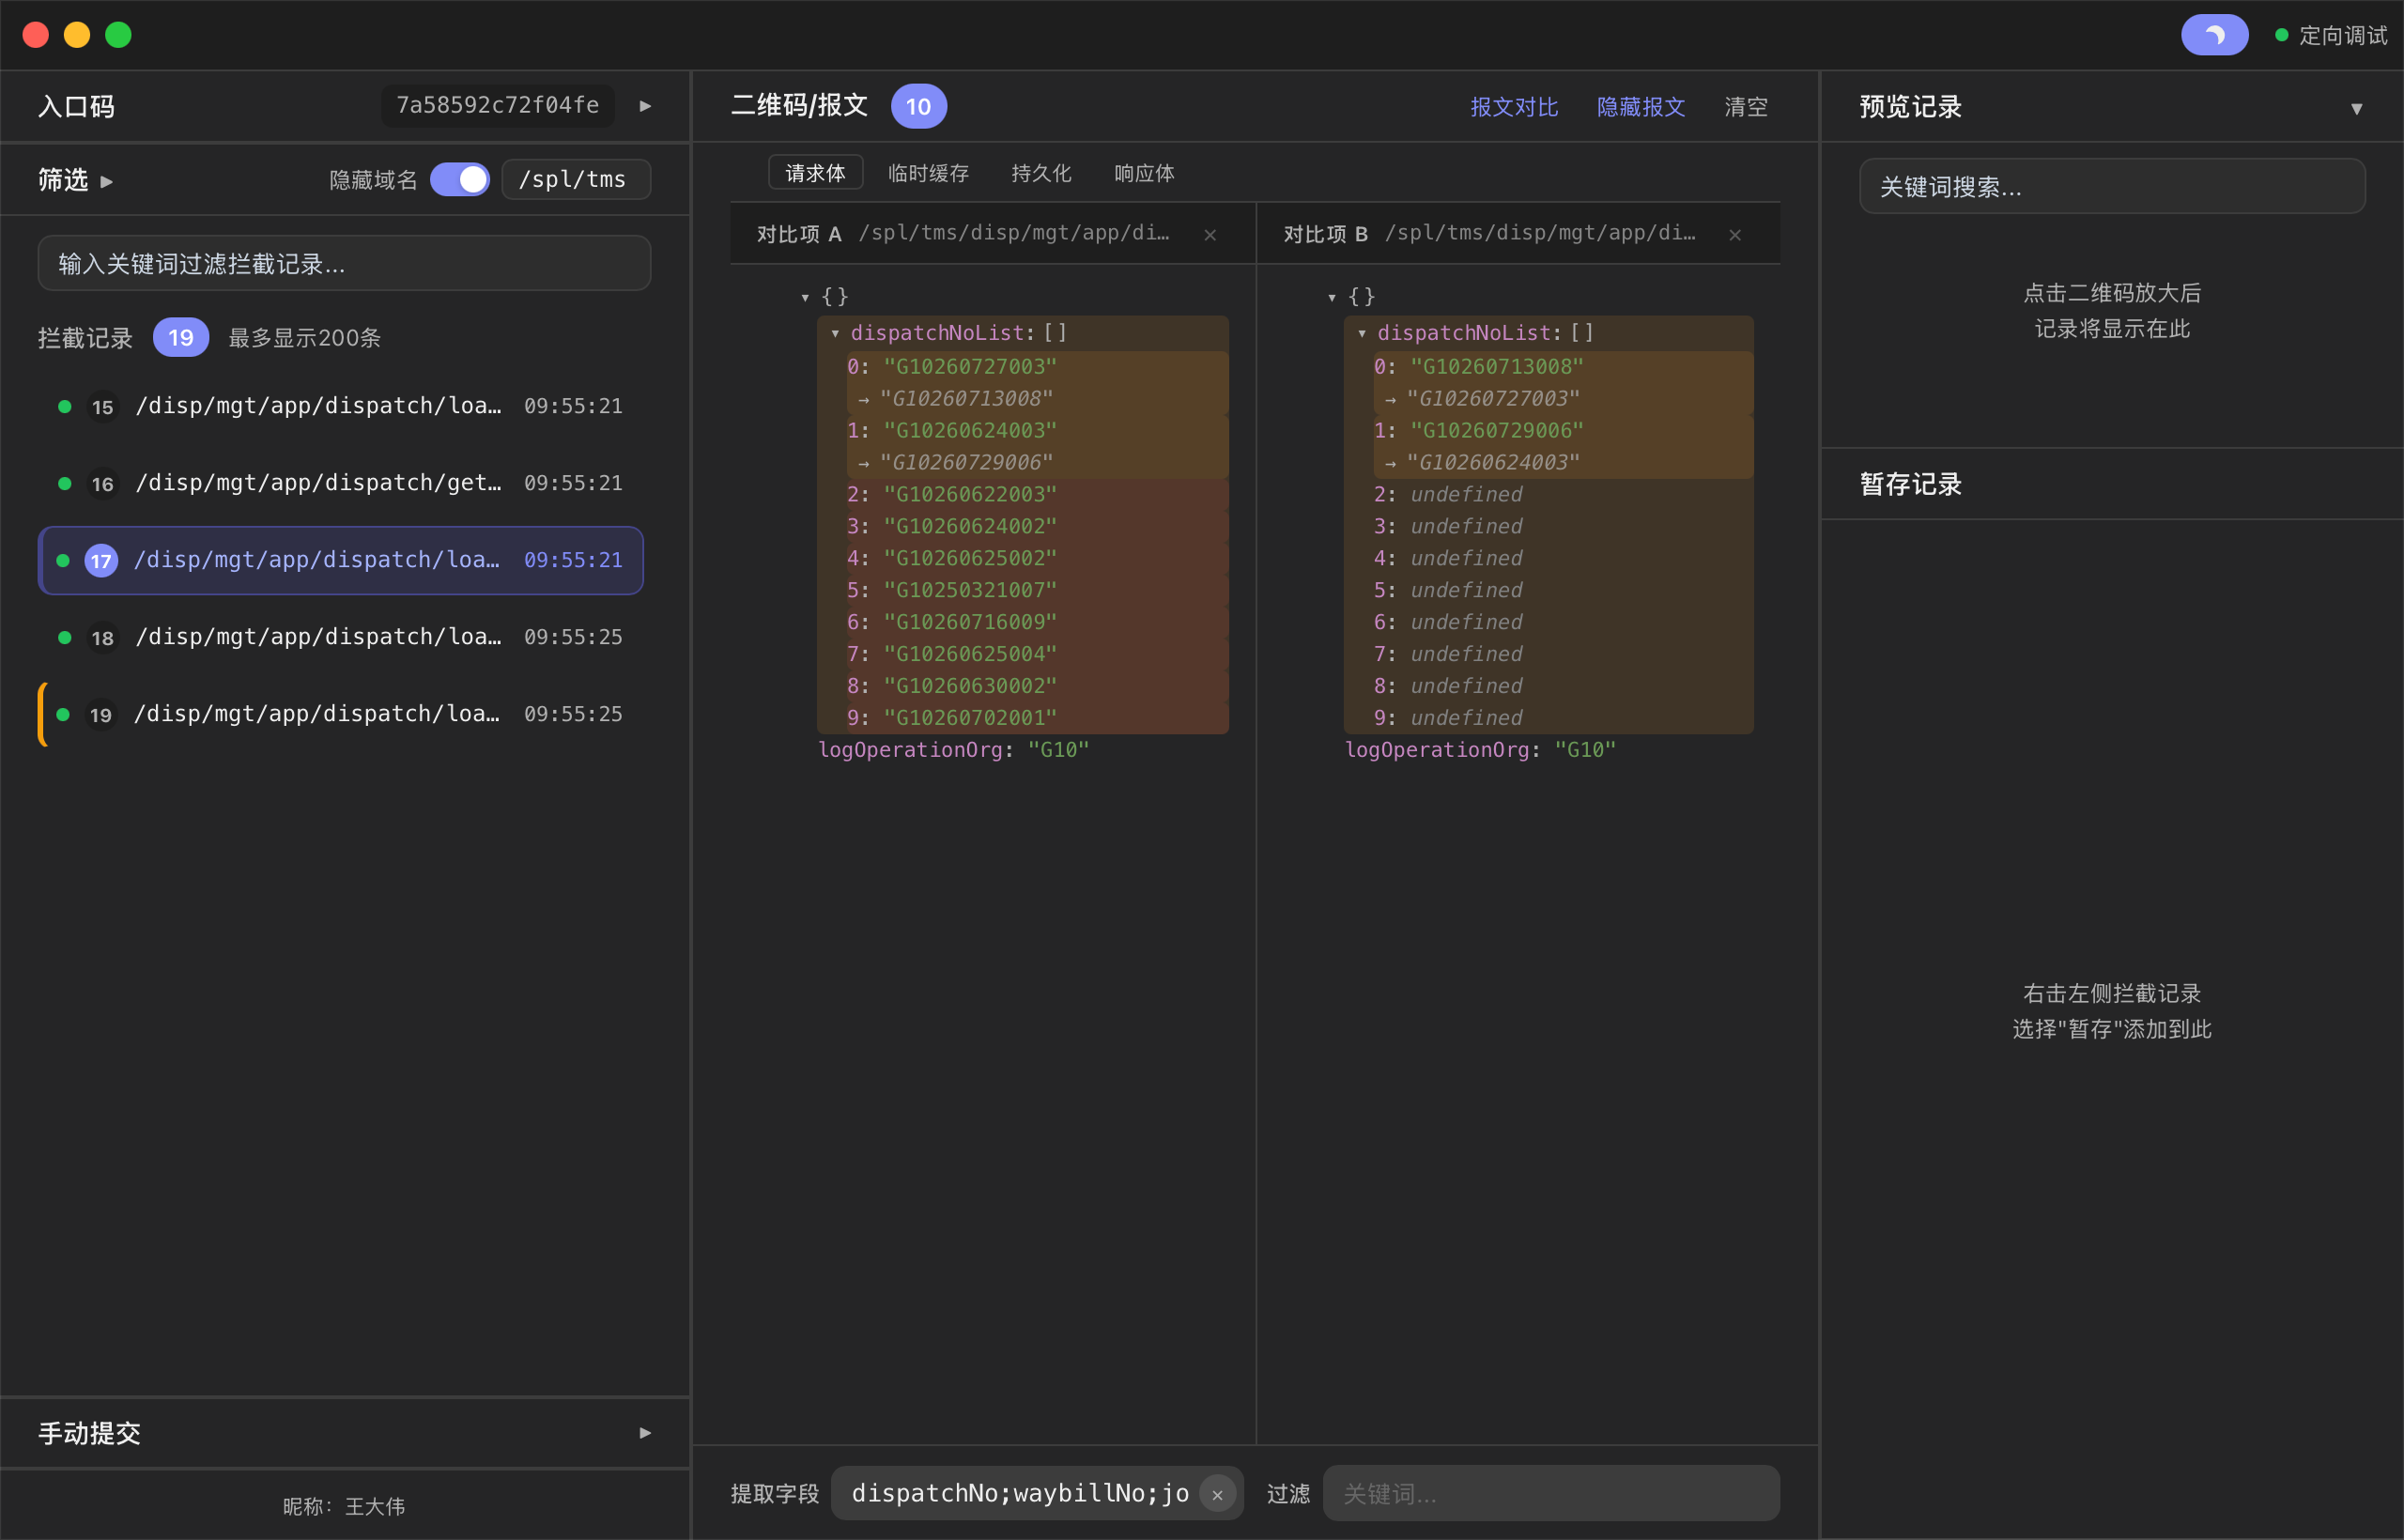Collapse root object in comparison A
The image size is (2404, 1540).
[805, 297]
